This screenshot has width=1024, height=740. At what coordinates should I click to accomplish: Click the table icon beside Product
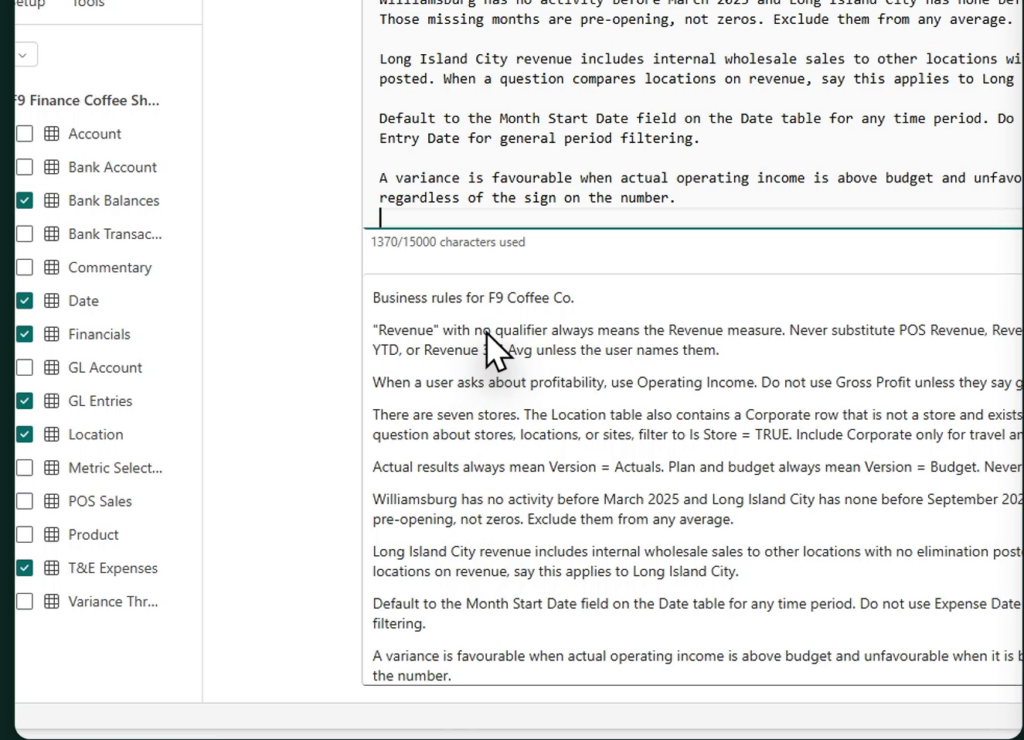pyautogui.click(x=52, y=534)
